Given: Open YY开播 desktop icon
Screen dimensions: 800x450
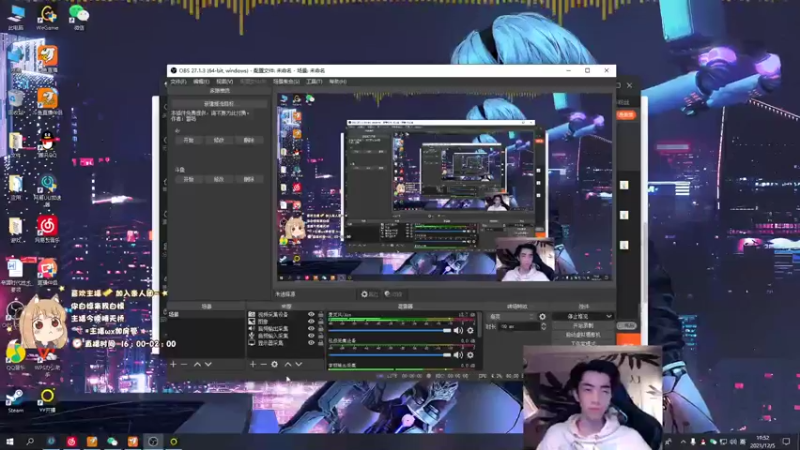Looking at the screenshot, I should click(47, 401).
